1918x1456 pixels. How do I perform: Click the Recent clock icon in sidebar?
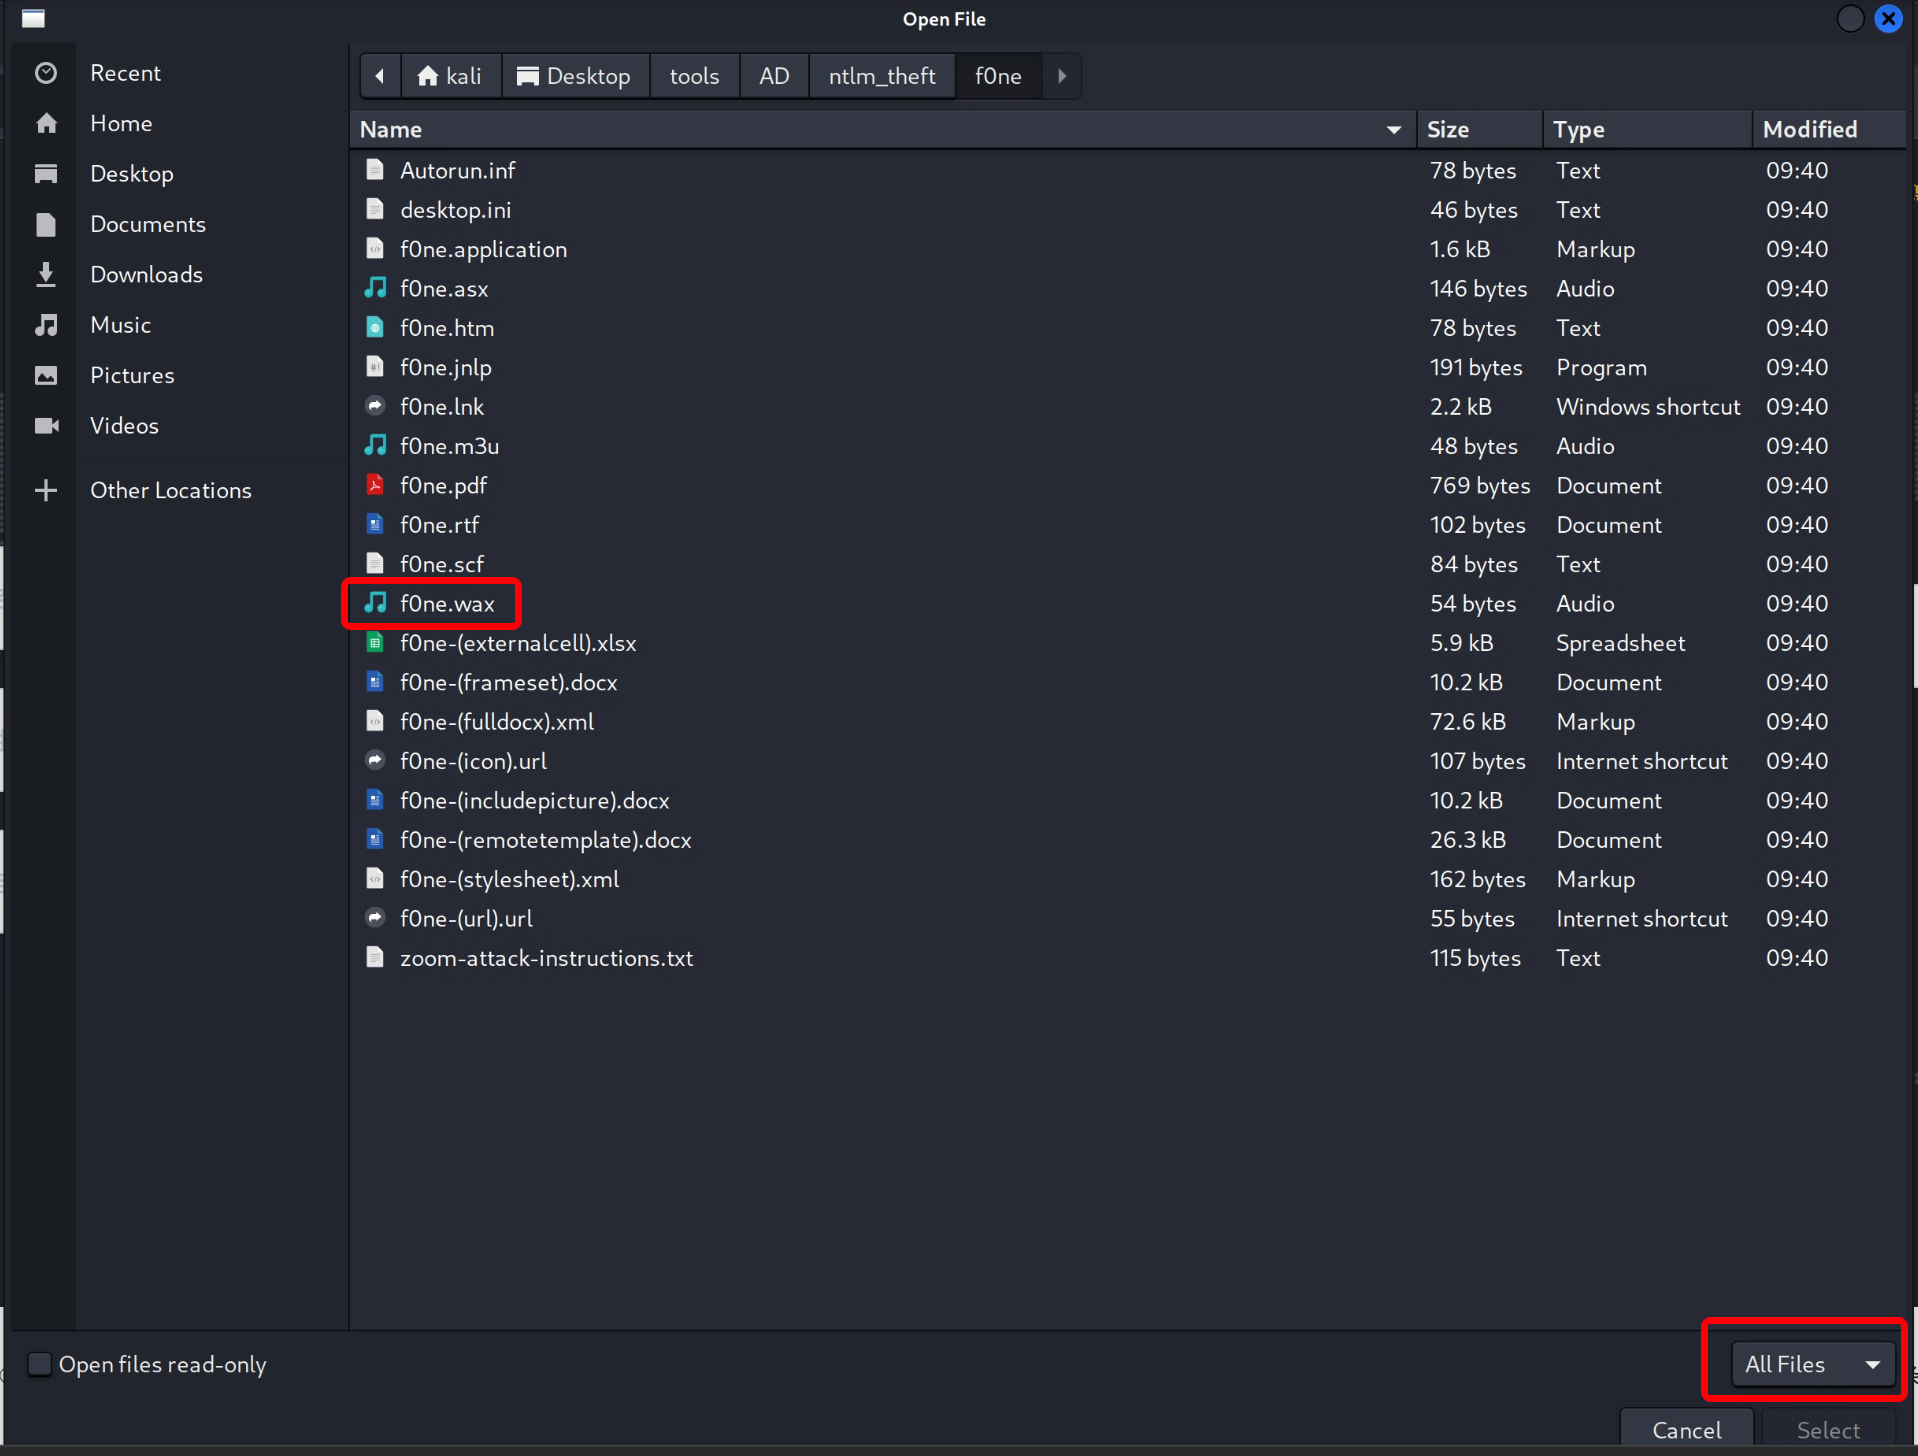click(46, 73)
